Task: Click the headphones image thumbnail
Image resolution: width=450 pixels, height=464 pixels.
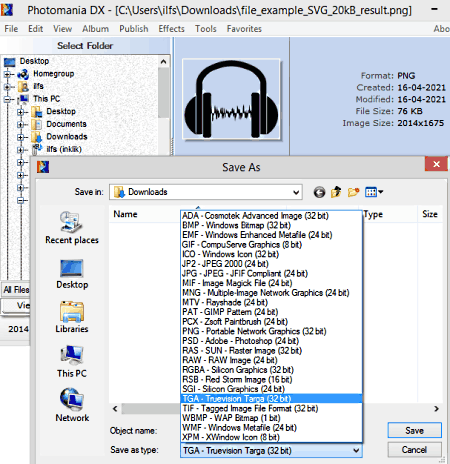Action: 231,100
